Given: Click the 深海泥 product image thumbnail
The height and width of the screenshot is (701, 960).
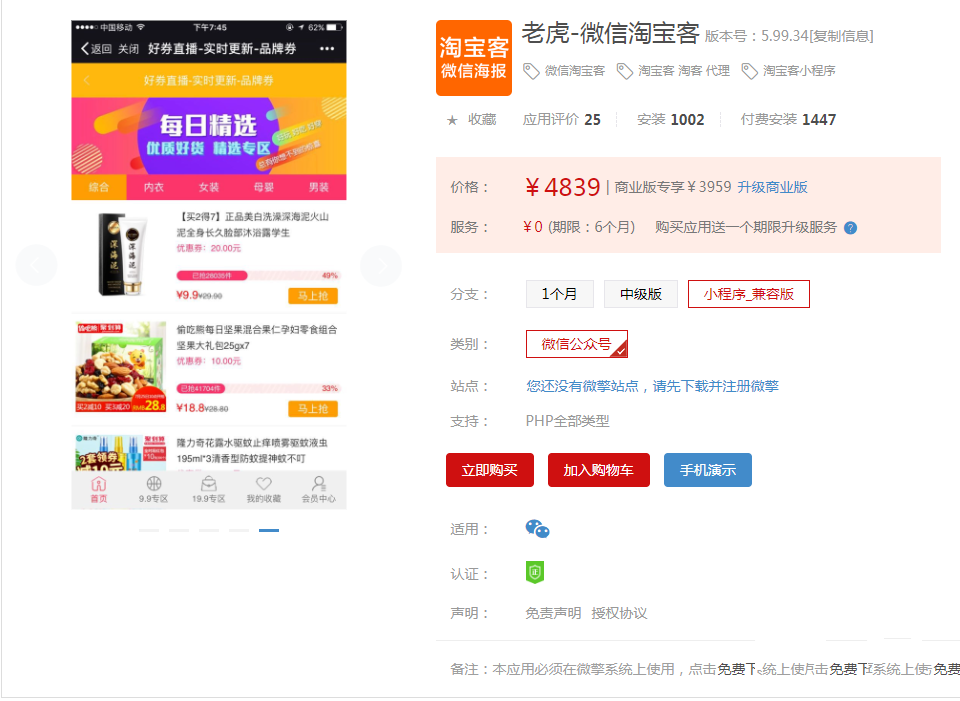Looking at the screenshot, I should tap(122, 254).
